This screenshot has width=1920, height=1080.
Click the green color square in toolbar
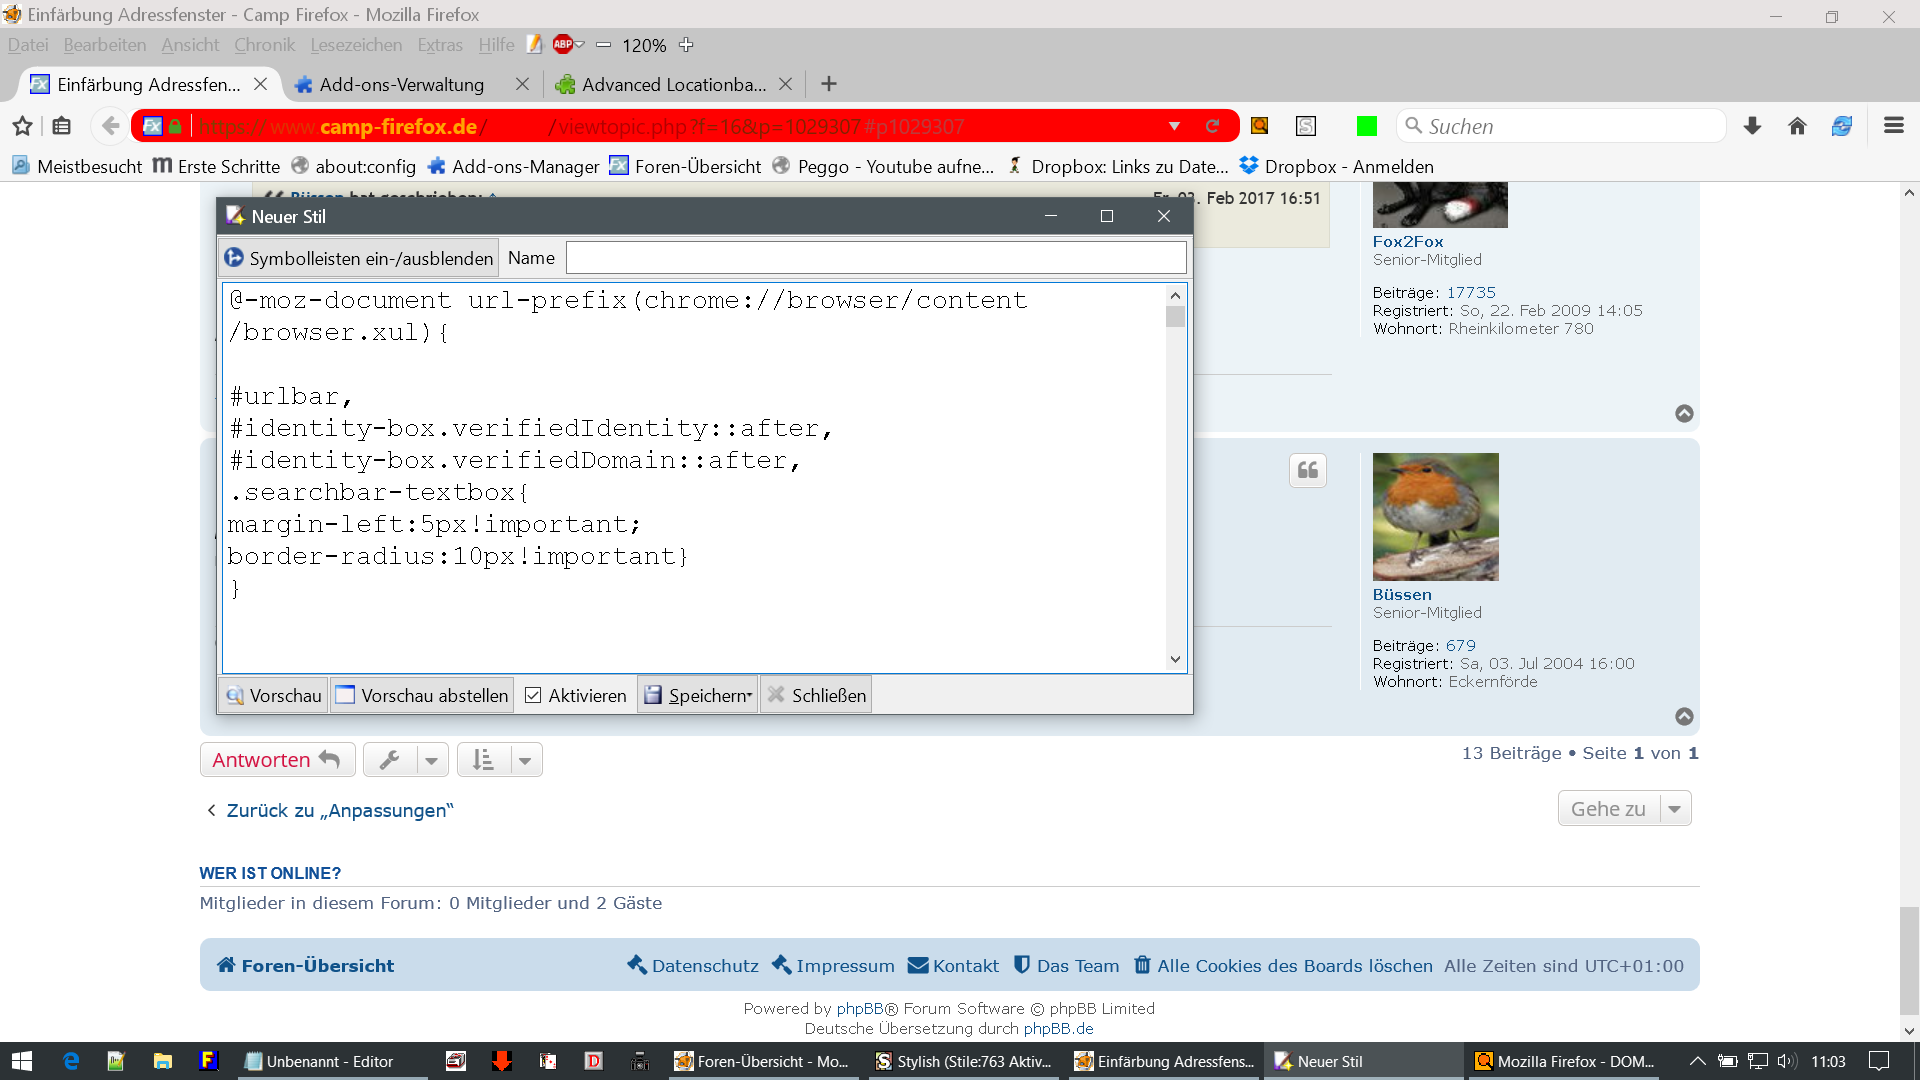click(1366, 126)
